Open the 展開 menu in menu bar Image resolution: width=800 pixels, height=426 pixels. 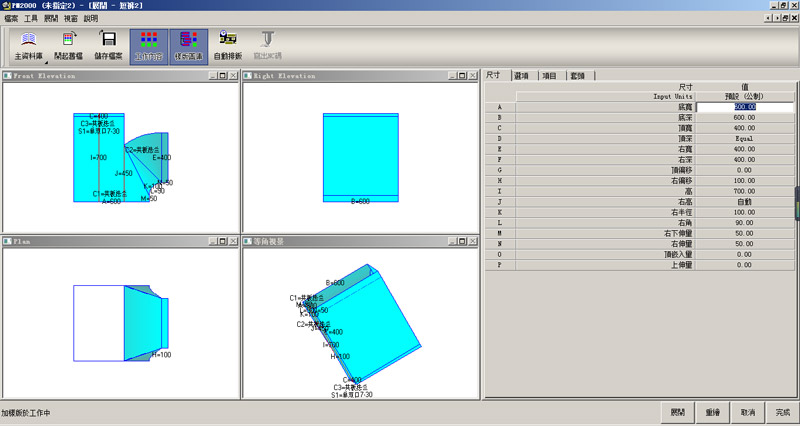pyautogui.click(x=51, y=18)
